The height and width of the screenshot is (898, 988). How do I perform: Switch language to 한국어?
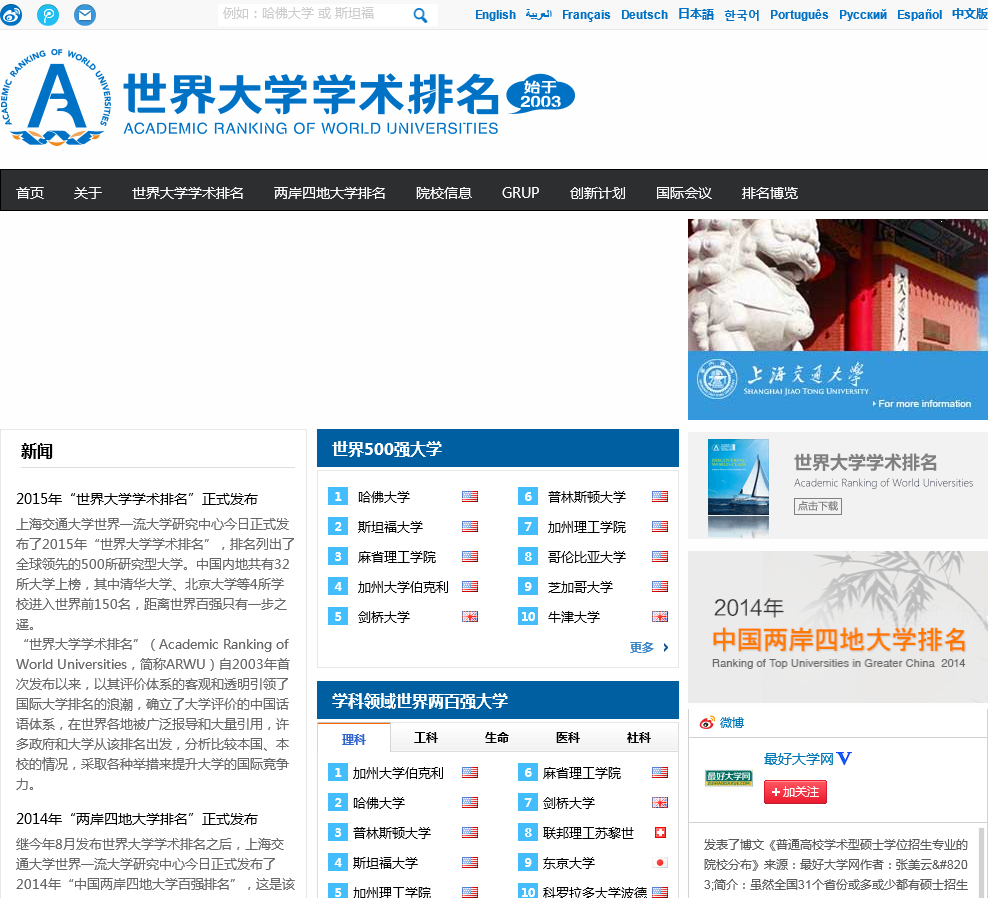[742, 14]
